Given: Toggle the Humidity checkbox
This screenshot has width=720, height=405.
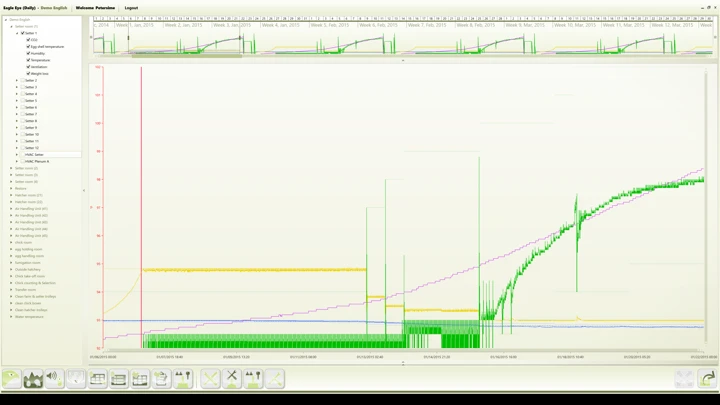Looking at the screenshot, I should 28,53.
